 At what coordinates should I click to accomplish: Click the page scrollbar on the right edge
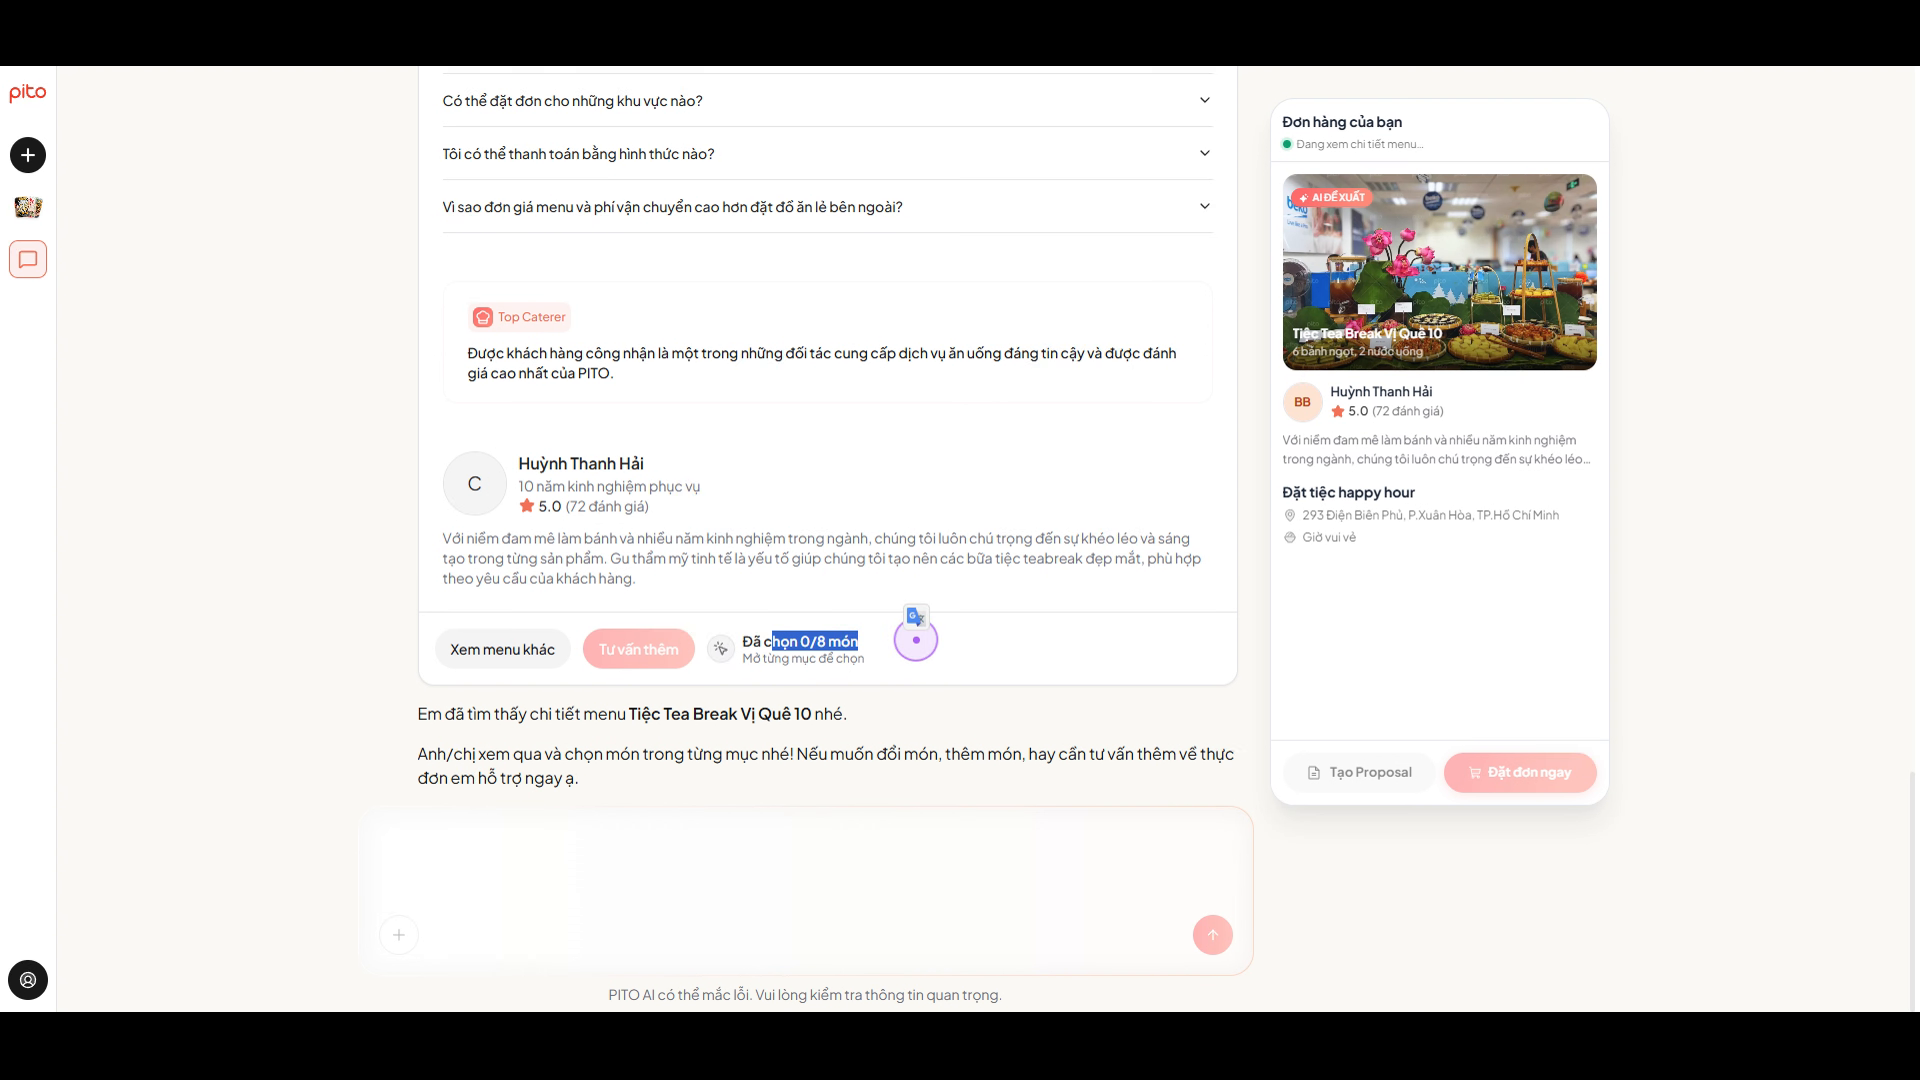click(x=1913, y=890)
